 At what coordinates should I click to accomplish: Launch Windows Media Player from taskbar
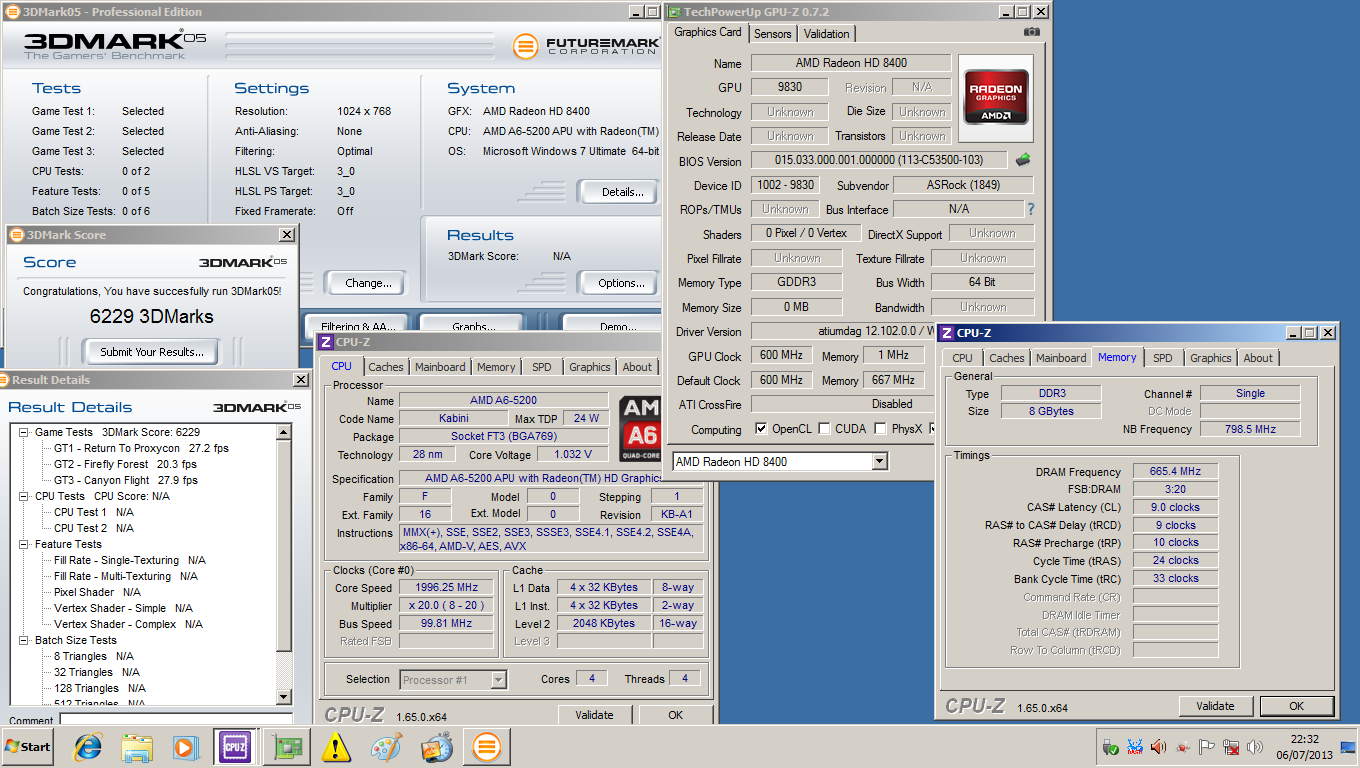tap(185, 747)
